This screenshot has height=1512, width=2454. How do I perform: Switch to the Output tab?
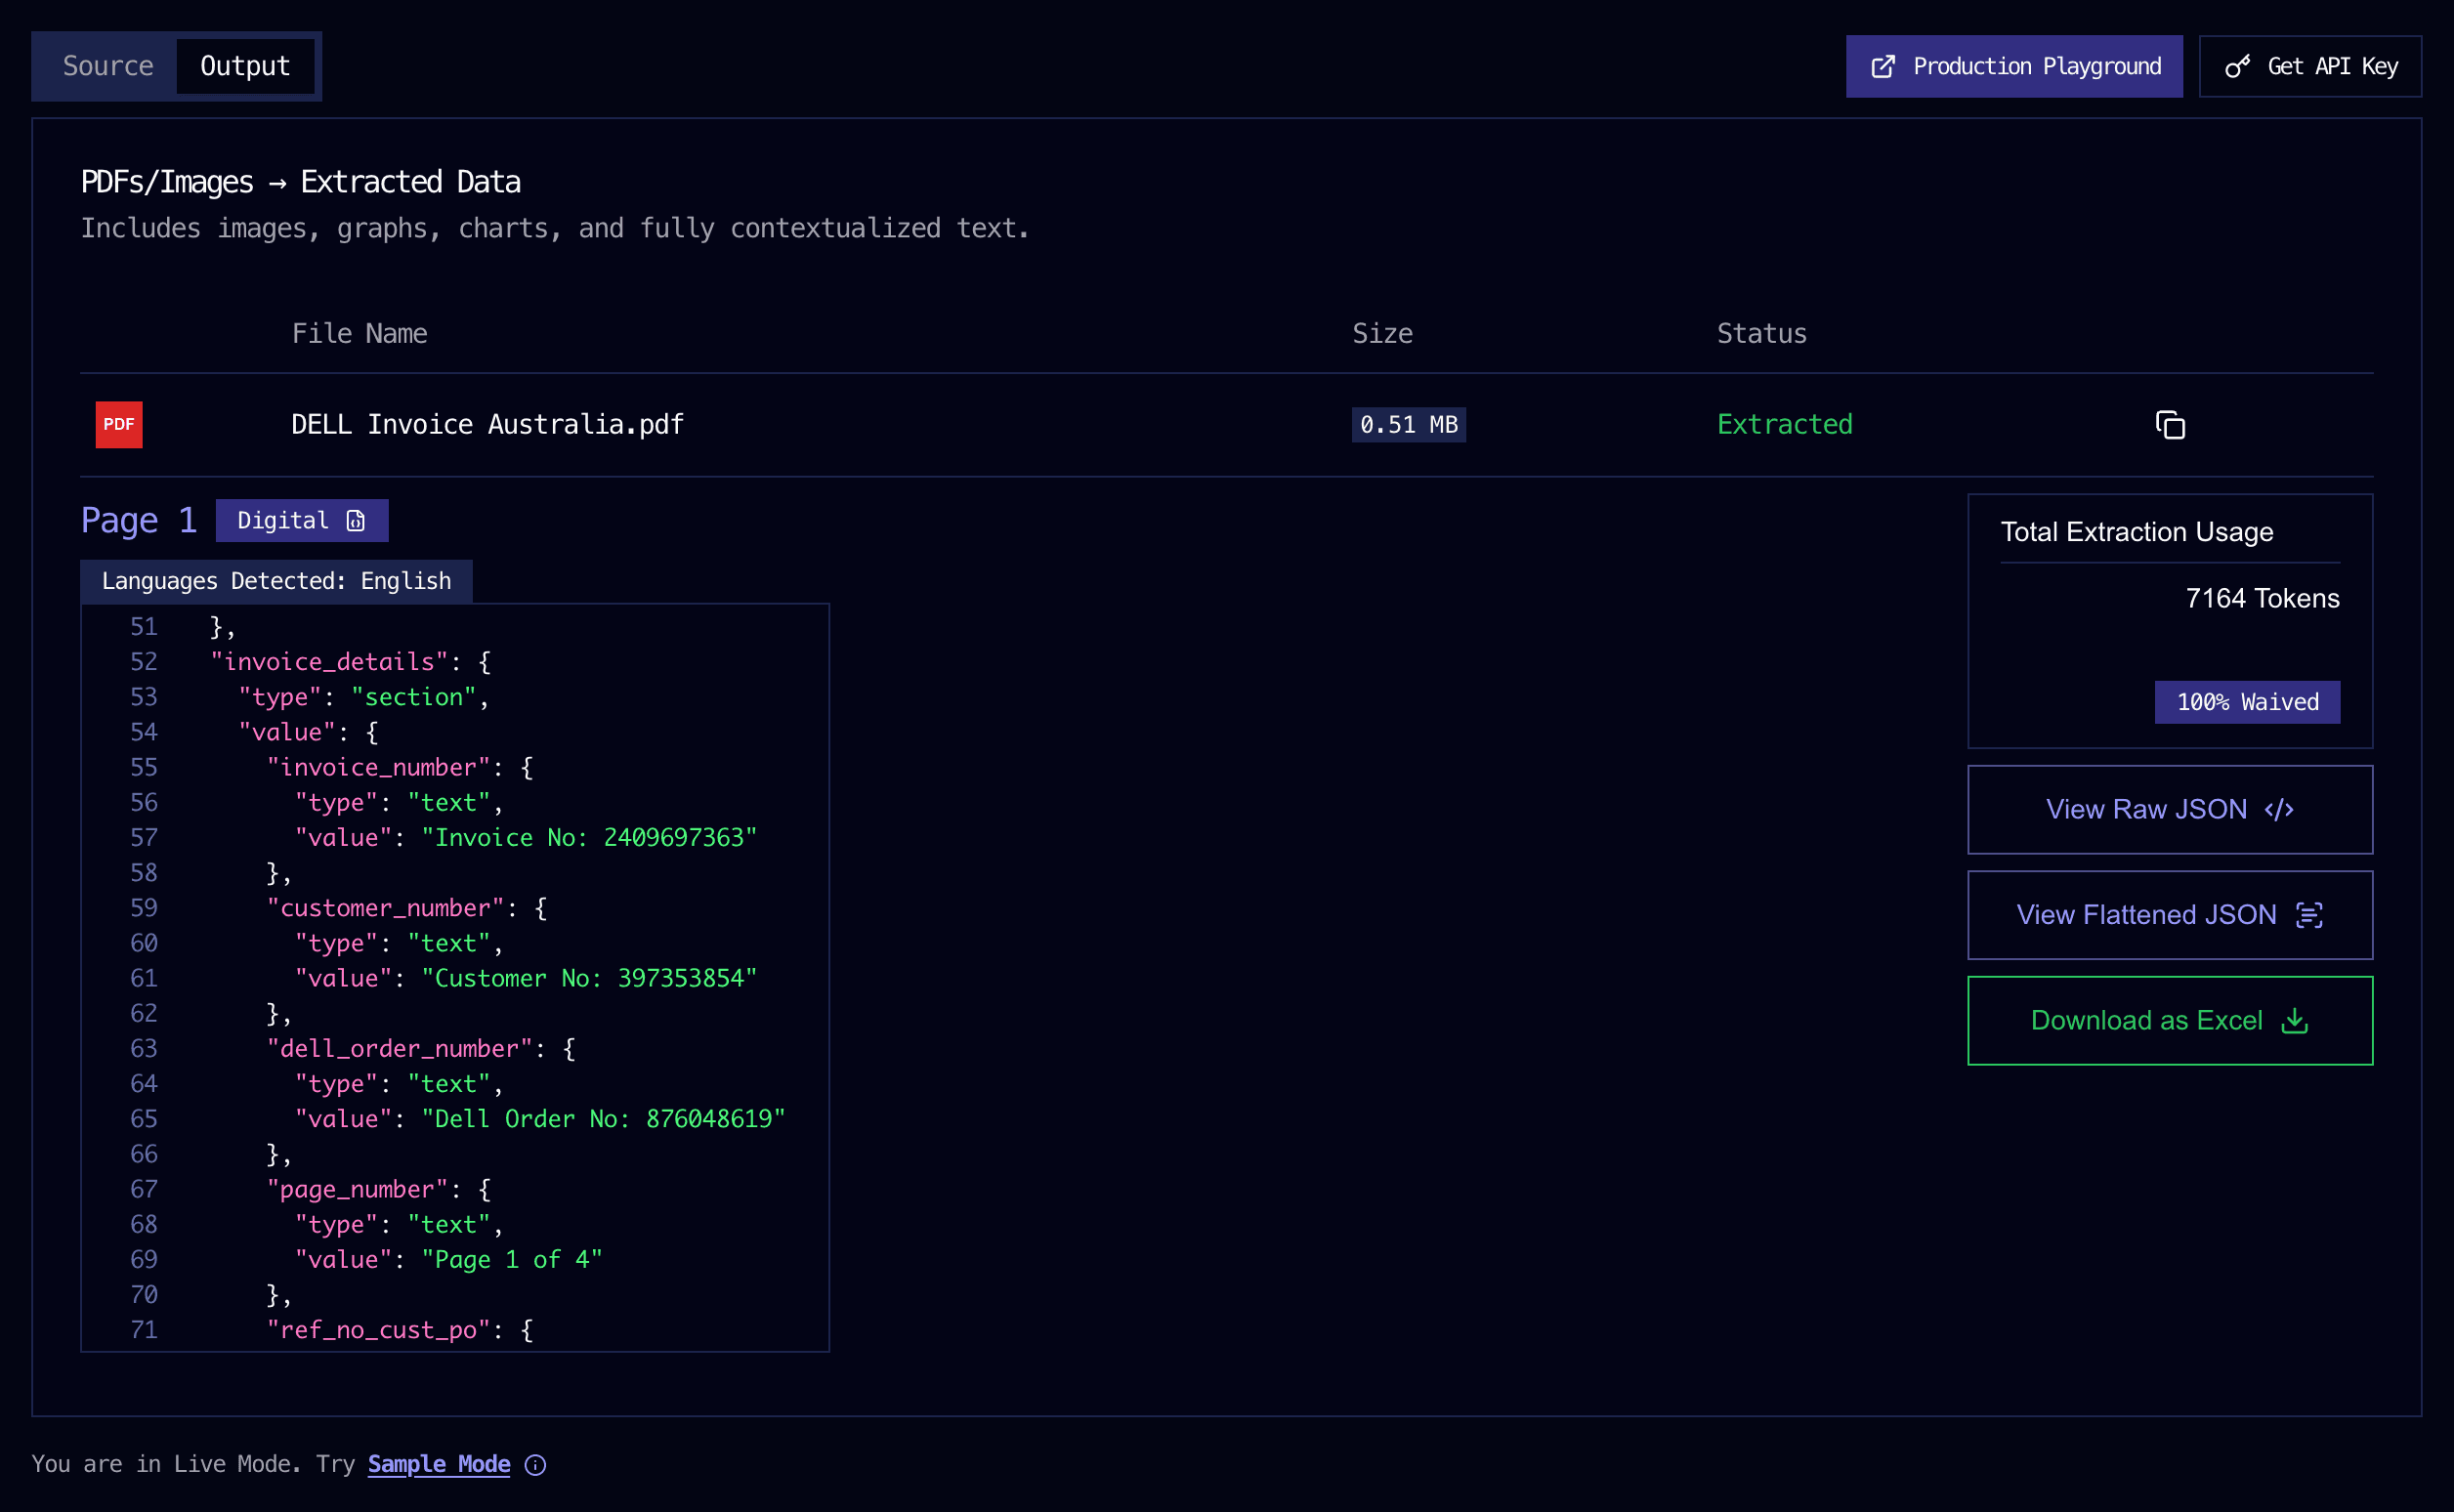point(246,65)
